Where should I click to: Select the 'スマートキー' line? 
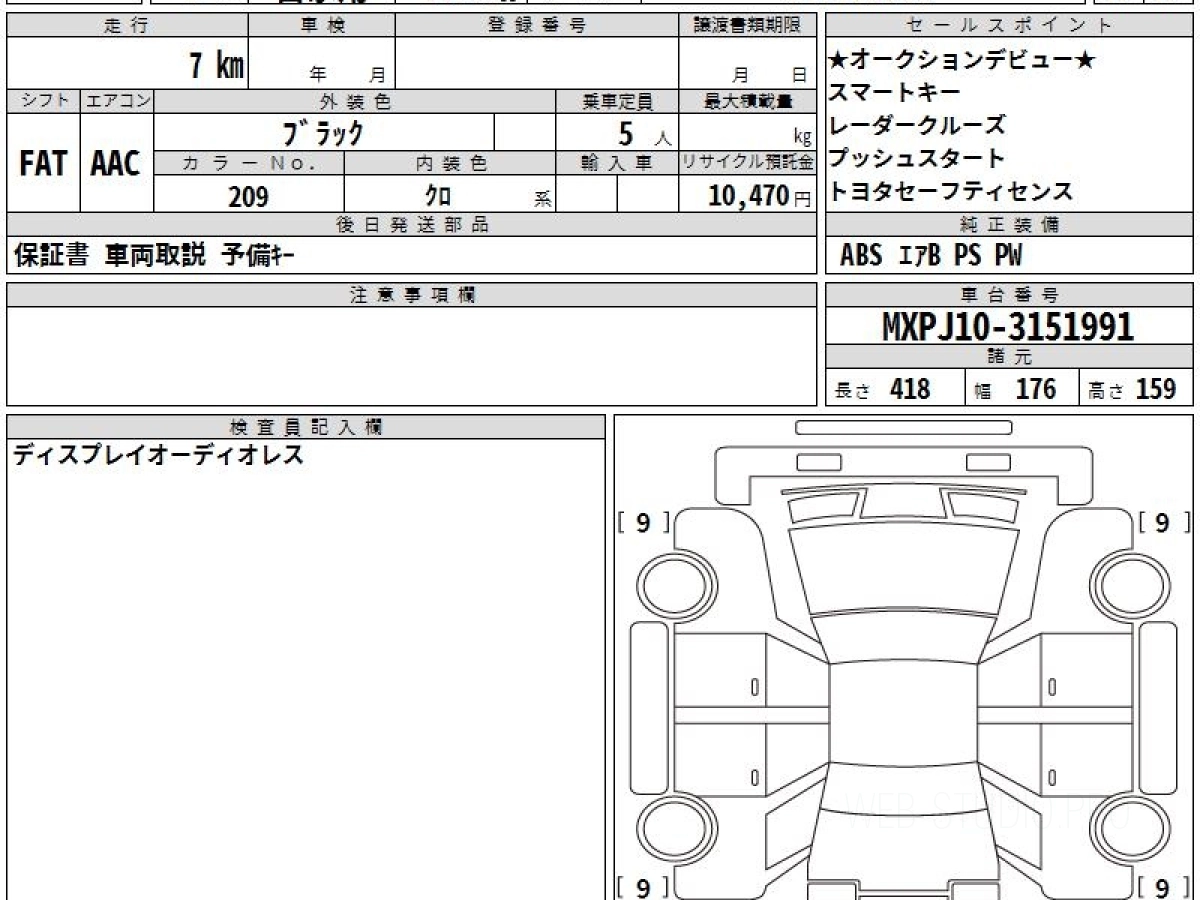click(895, 93)
